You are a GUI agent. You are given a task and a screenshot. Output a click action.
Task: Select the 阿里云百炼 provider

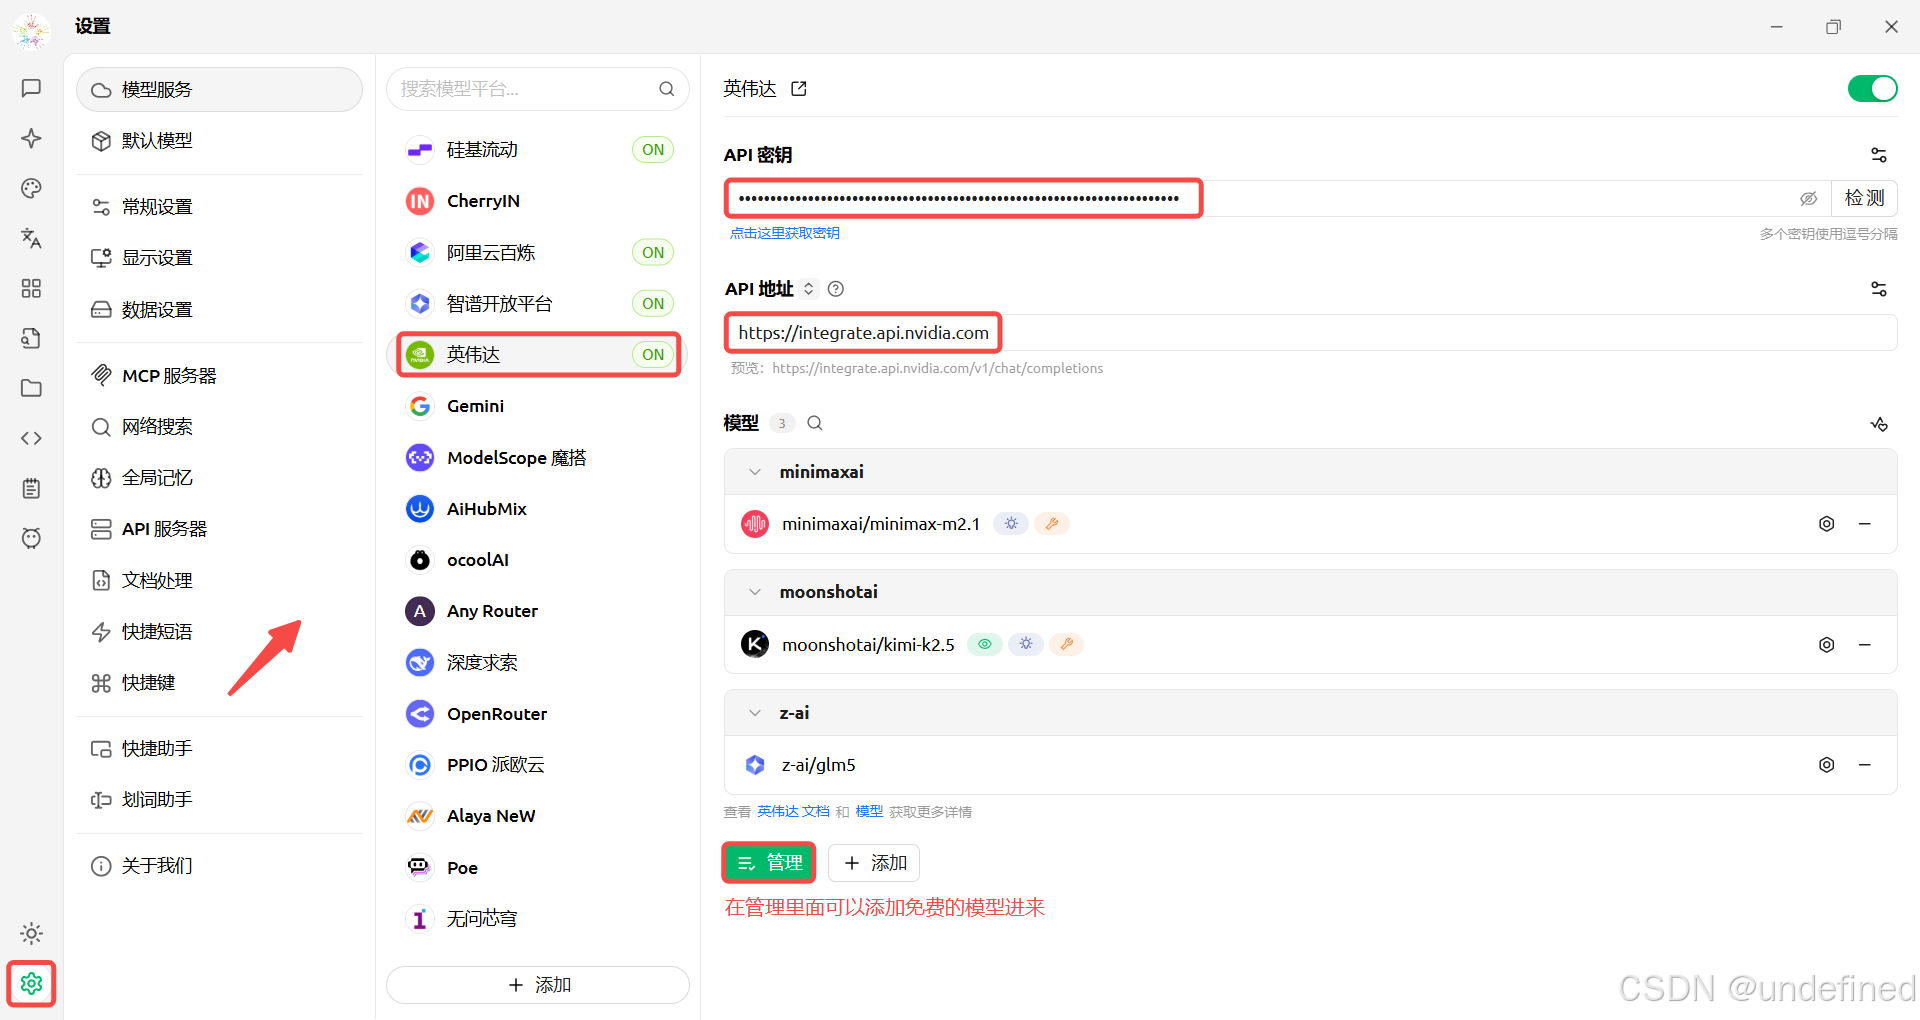(x=538, y=253)
